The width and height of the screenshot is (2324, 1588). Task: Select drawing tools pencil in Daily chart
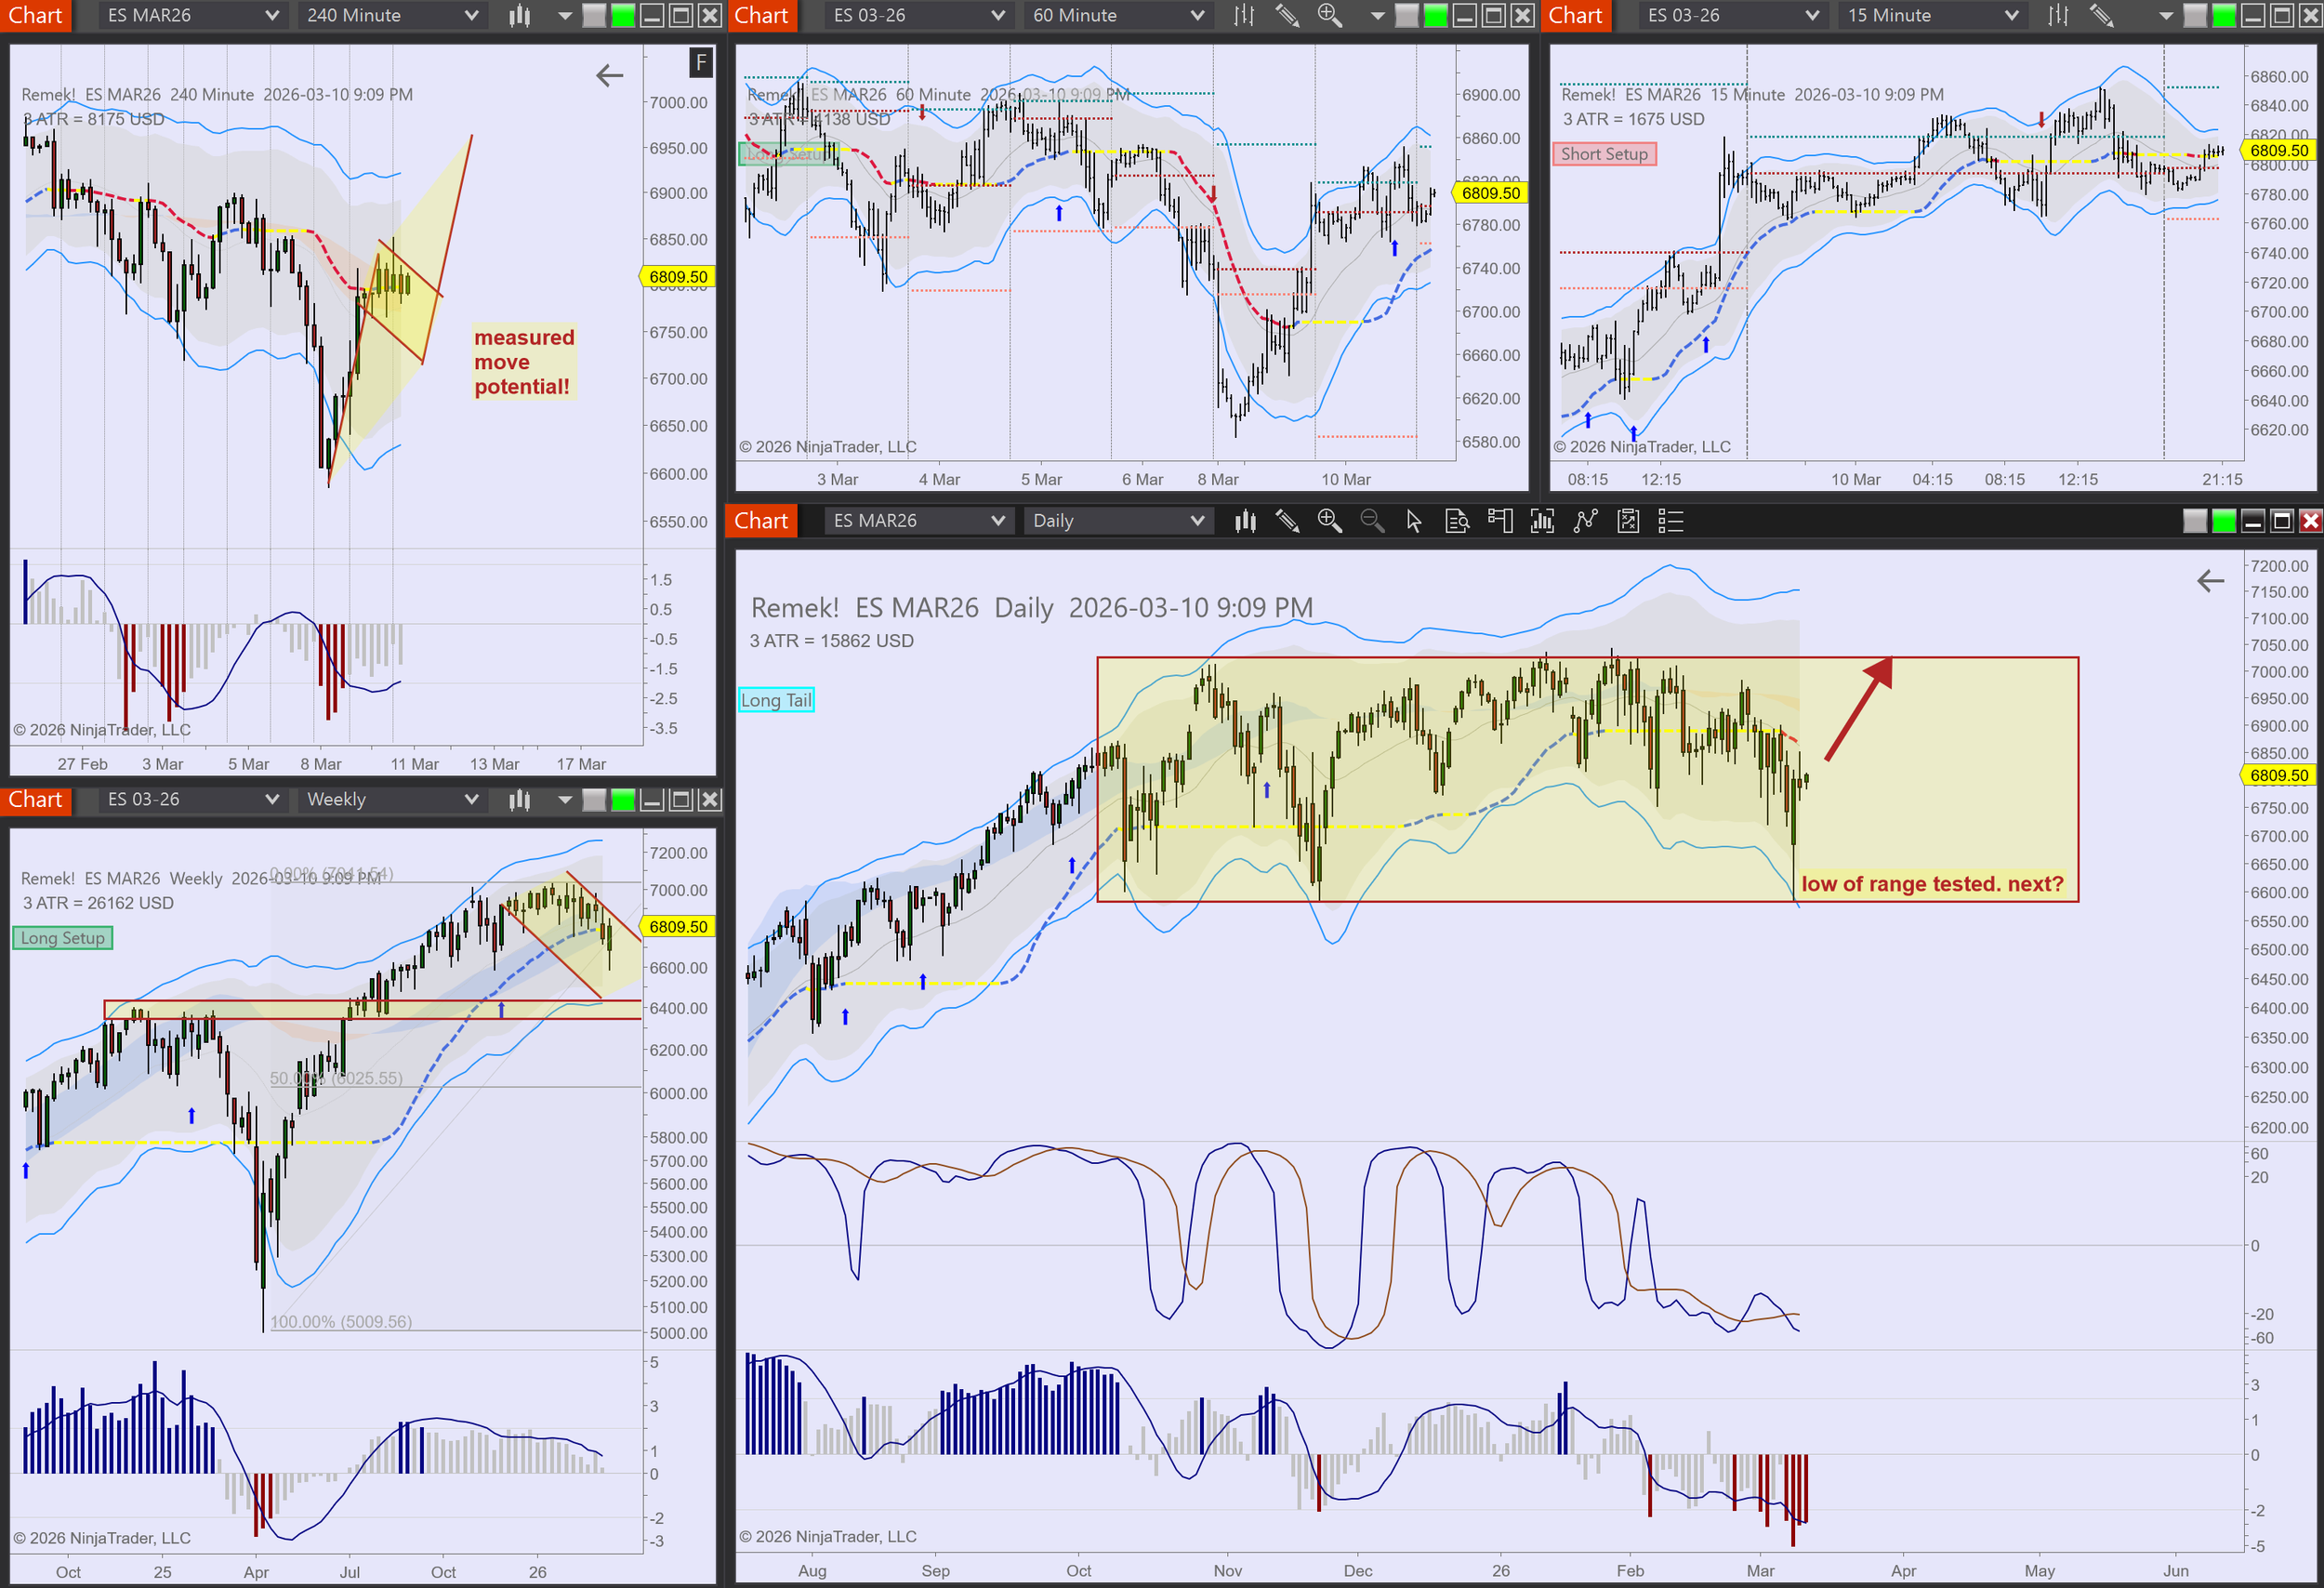[1287, 521]
